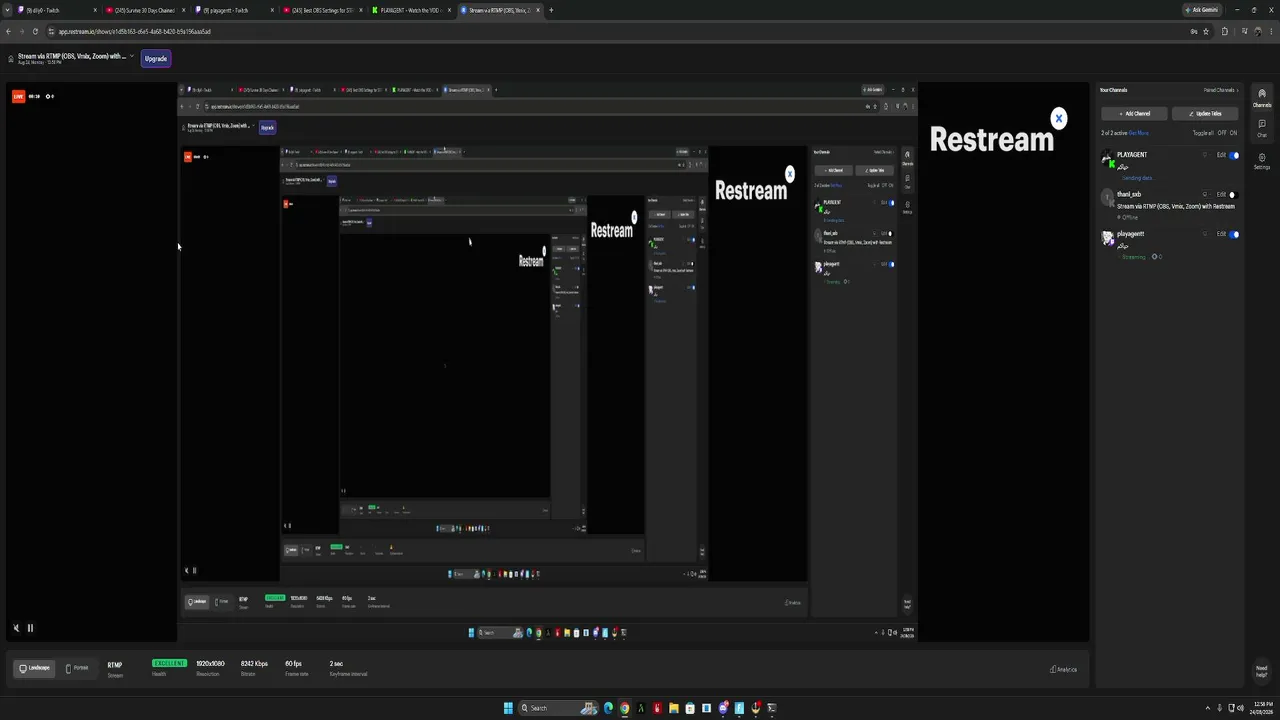Switch to the Best OBS Settings tab
Image resolution: width=1280 pixels, height=720 pixels.
coord(321,10)
